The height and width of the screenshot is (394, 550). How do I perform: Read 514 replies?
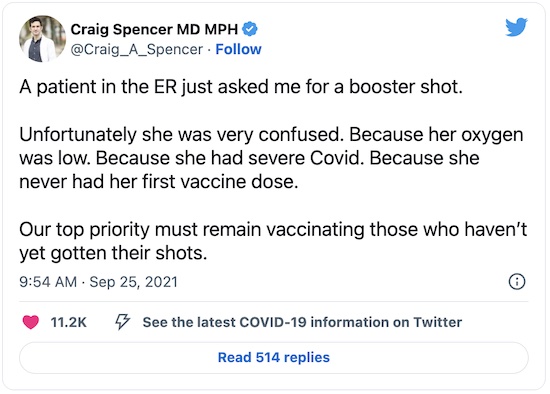pyautogui.click(x=274, y=358)
